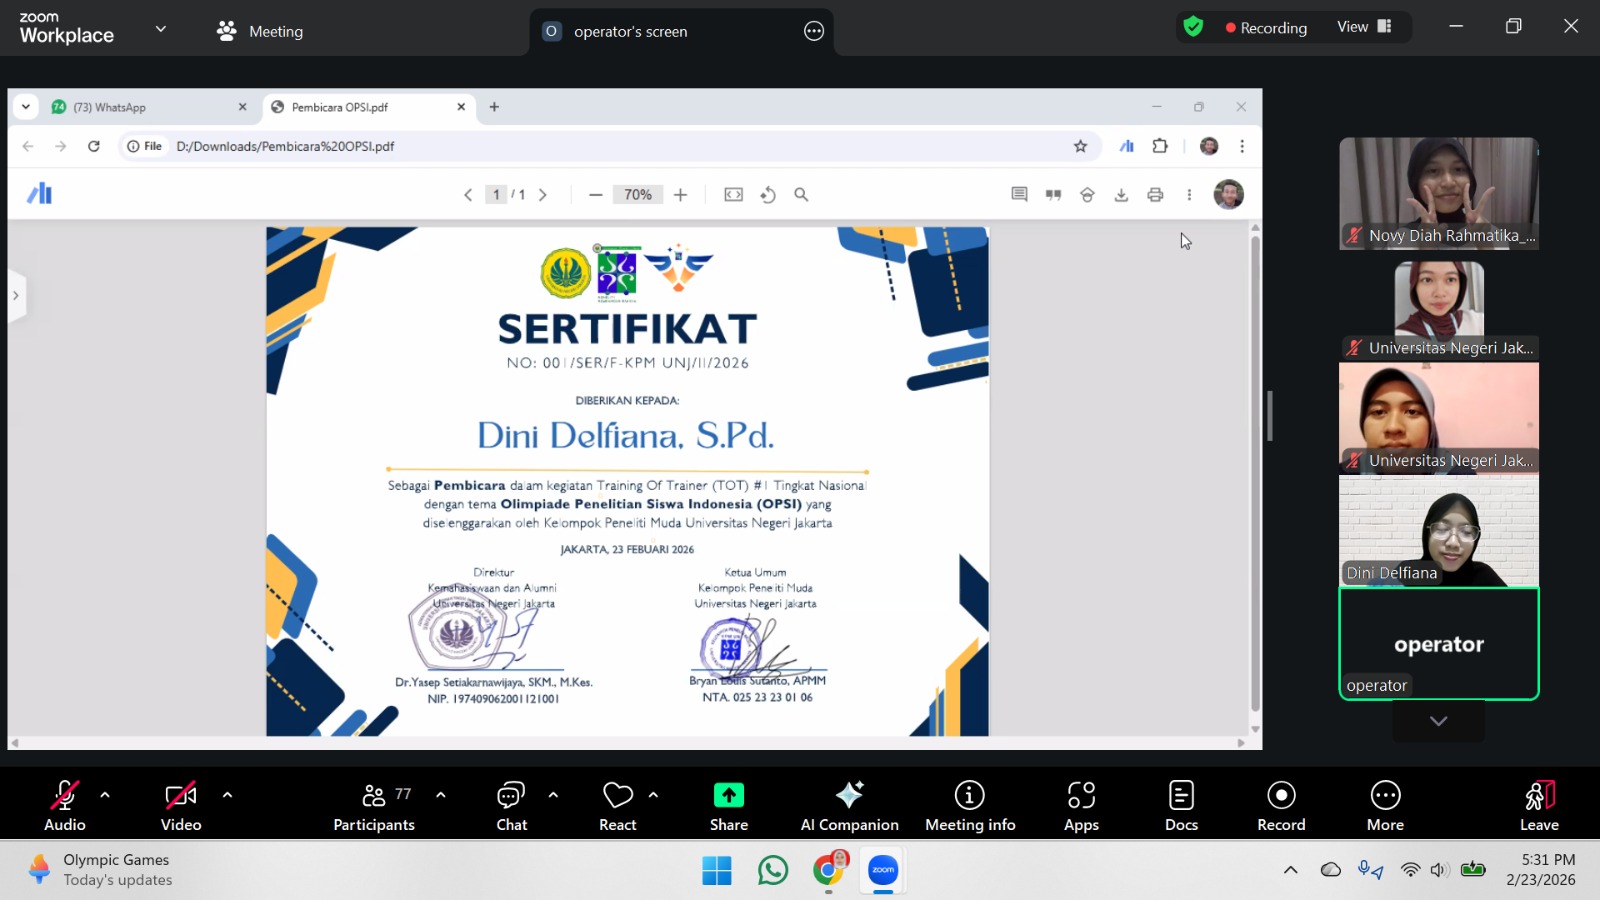Open the More options menu
Image resolution: width=1600 pixels, height=900 pixels.
point(1385,805)
